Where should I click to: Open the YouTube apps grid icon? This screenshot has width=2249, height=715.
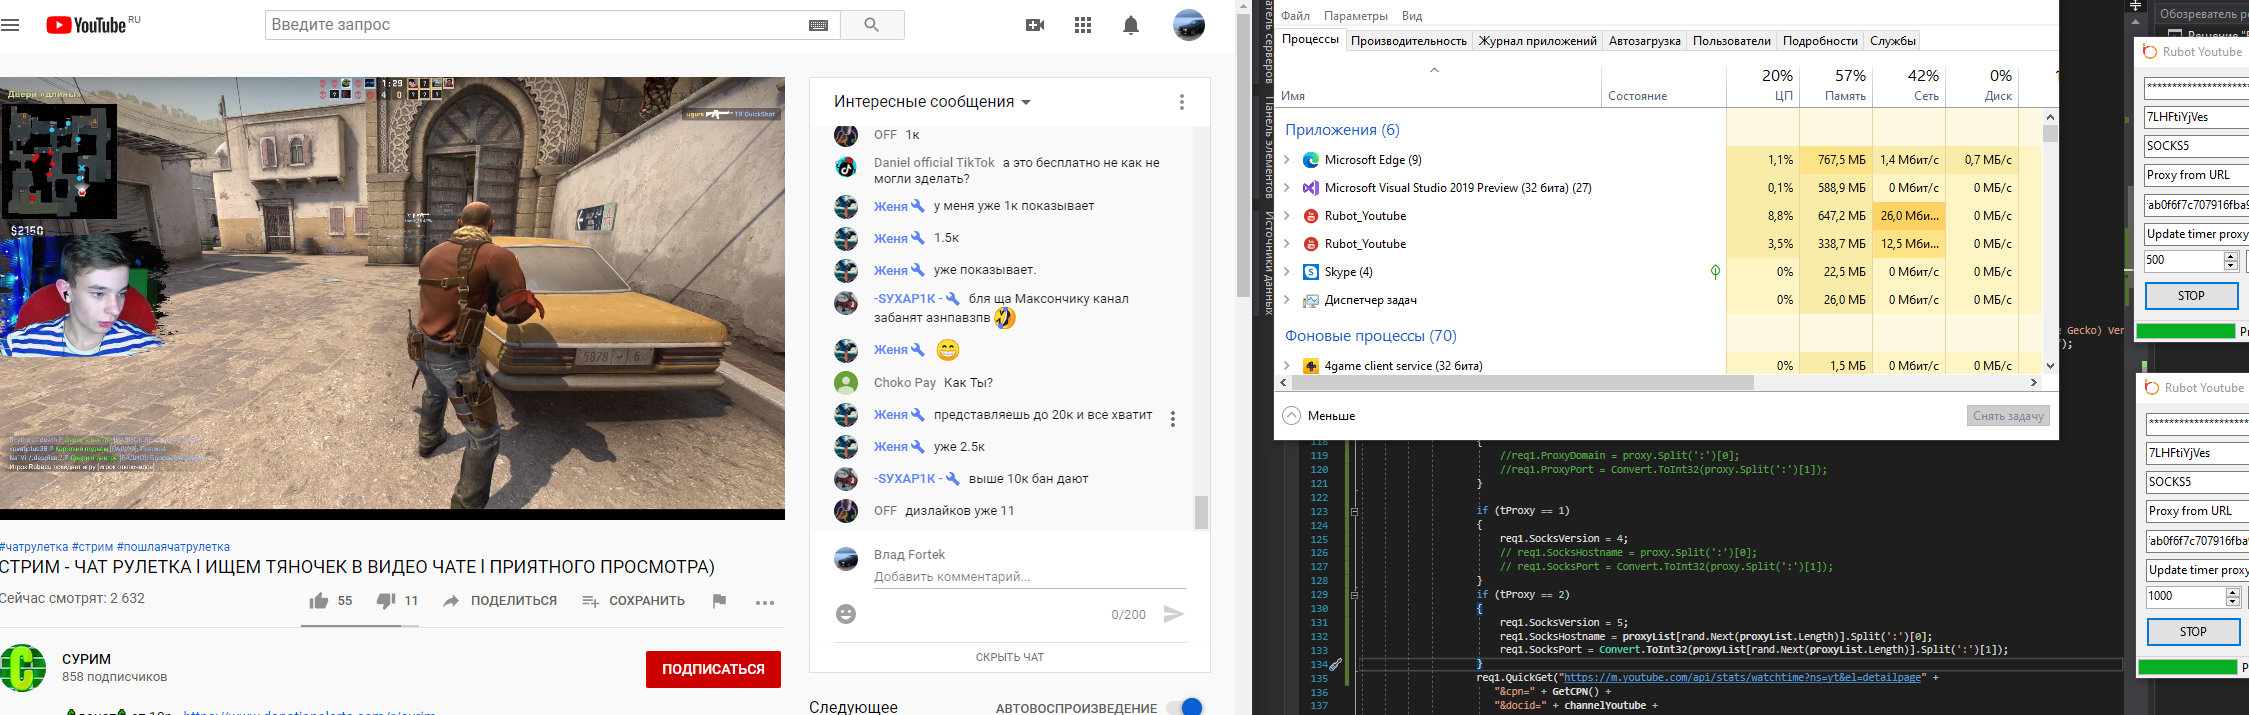(1083, 25)
